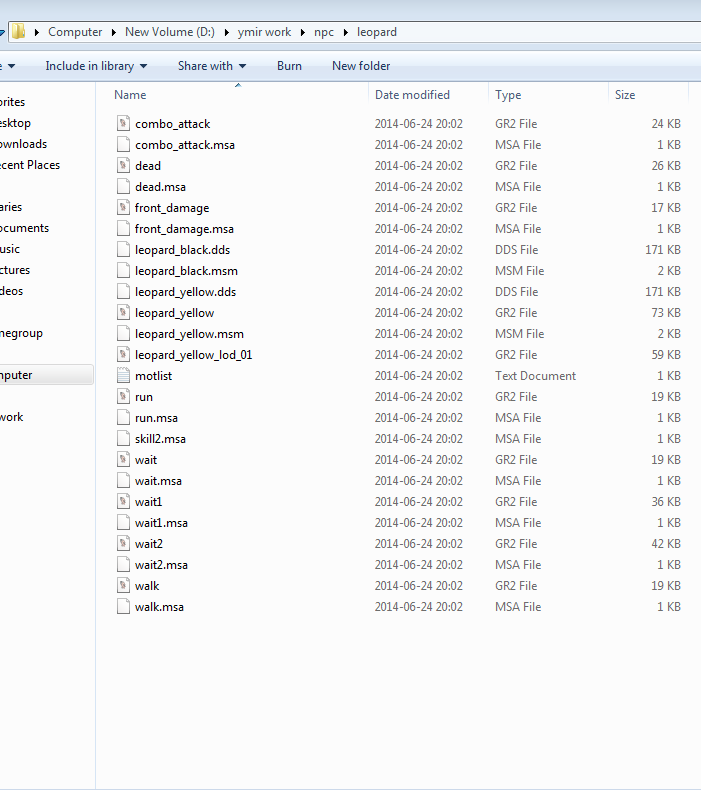Sort by the Size column header
The image size is (701, 790).
tap(625, 95)
